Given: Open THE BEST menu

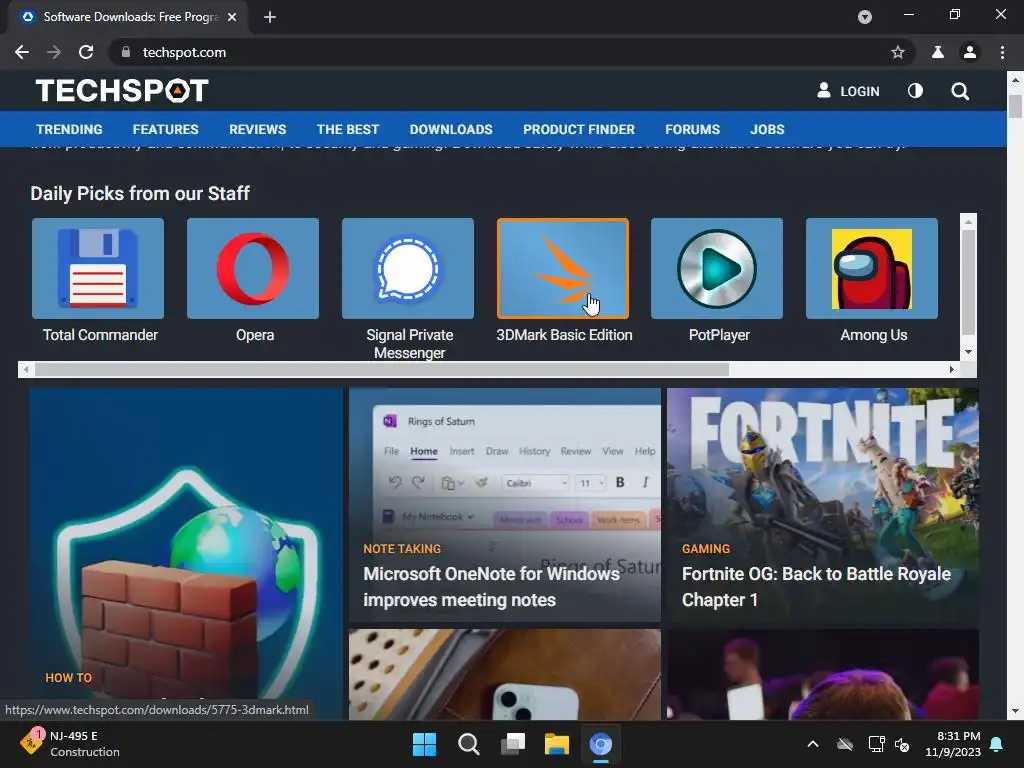Looking at the screenshot, I should (347, 129).
